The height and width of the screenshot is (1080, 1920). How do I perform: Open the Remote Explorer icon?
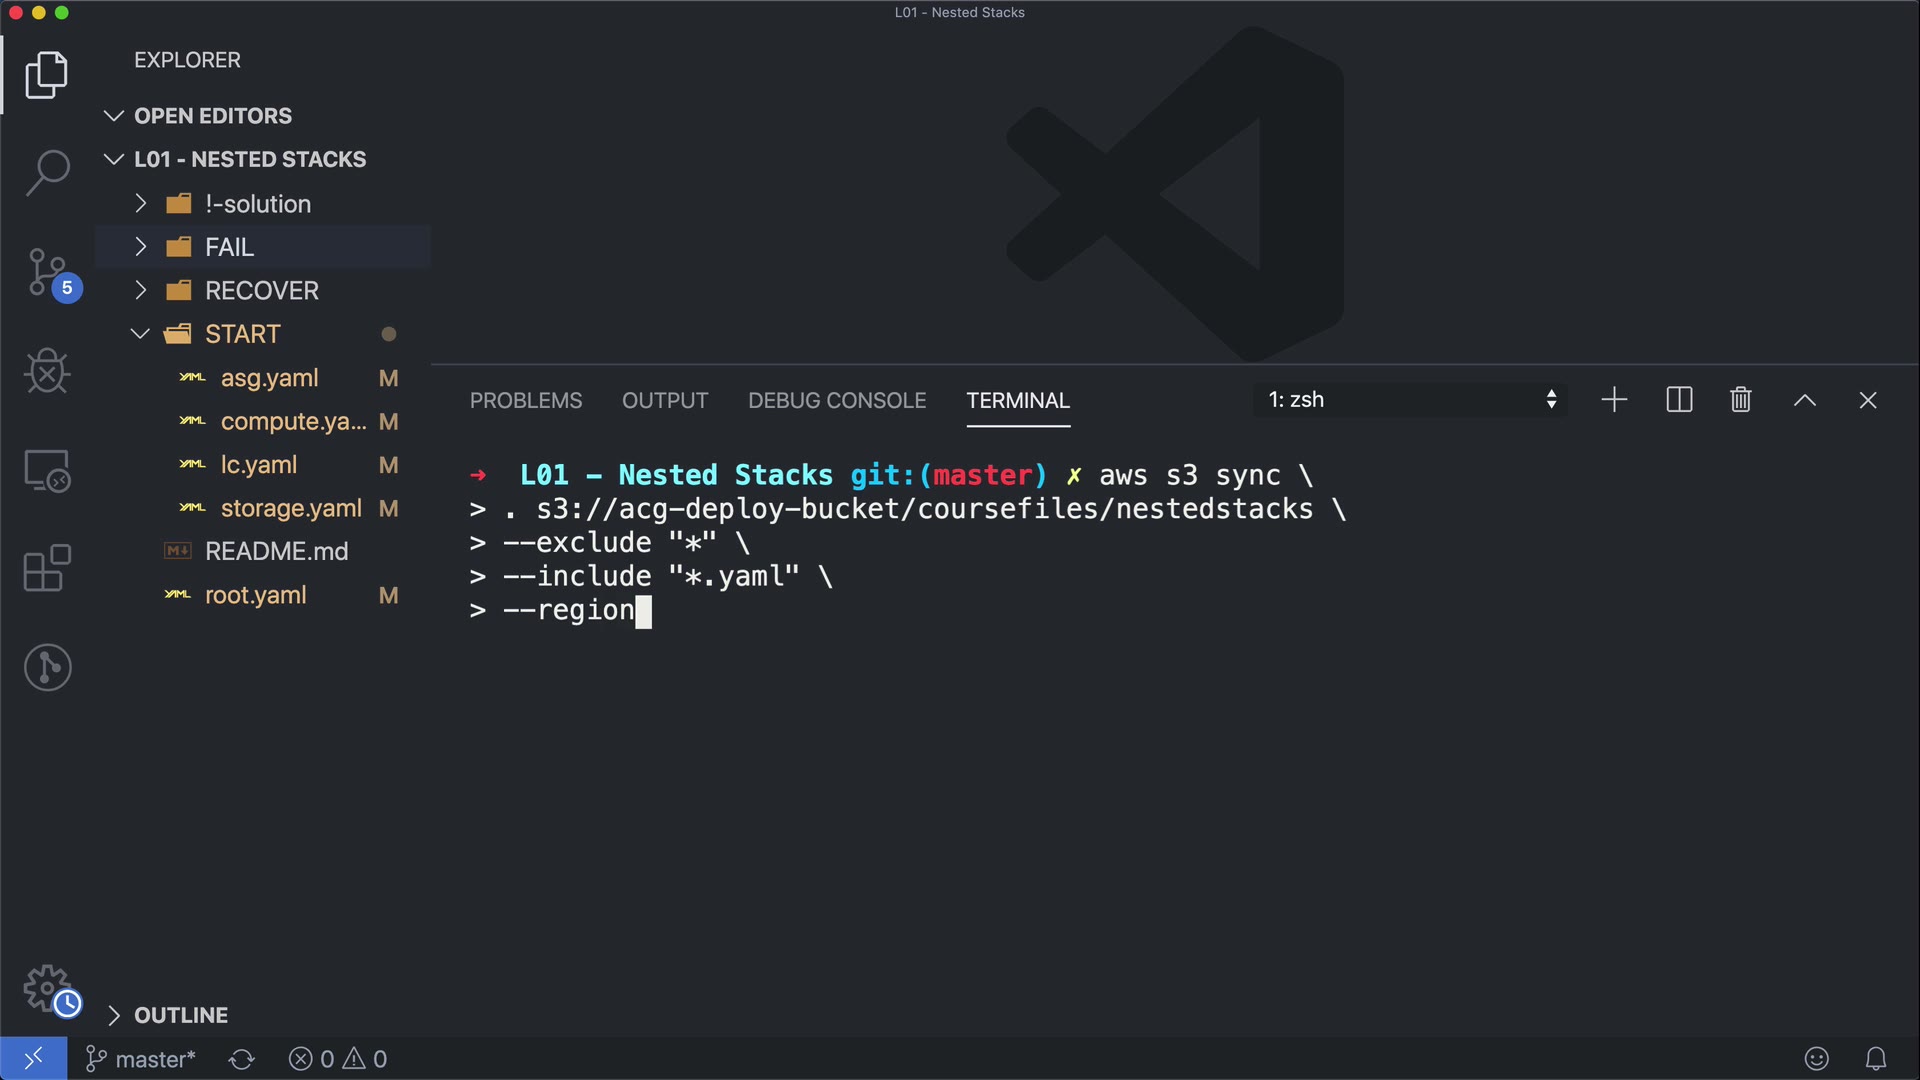pos(47,470)
